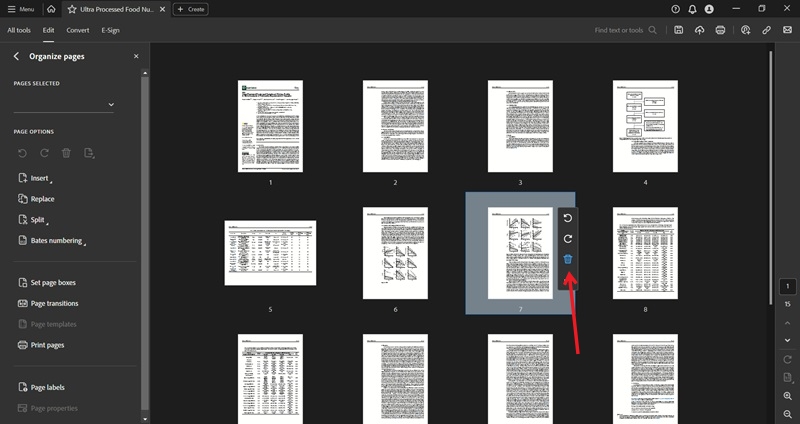This screenshot has height=424, width=800.
Task: Send by email with the envelope icon
Action: point(787,30)
